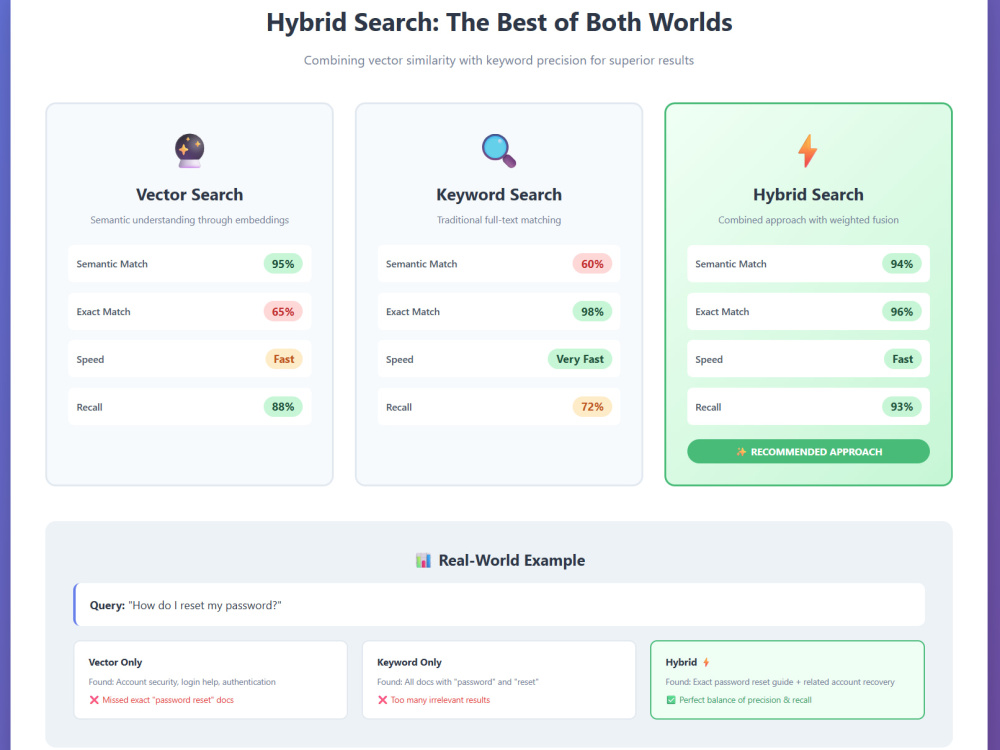
Task: Click the 72% Recall badge in Keyword Search
Action: pos(592,407)
